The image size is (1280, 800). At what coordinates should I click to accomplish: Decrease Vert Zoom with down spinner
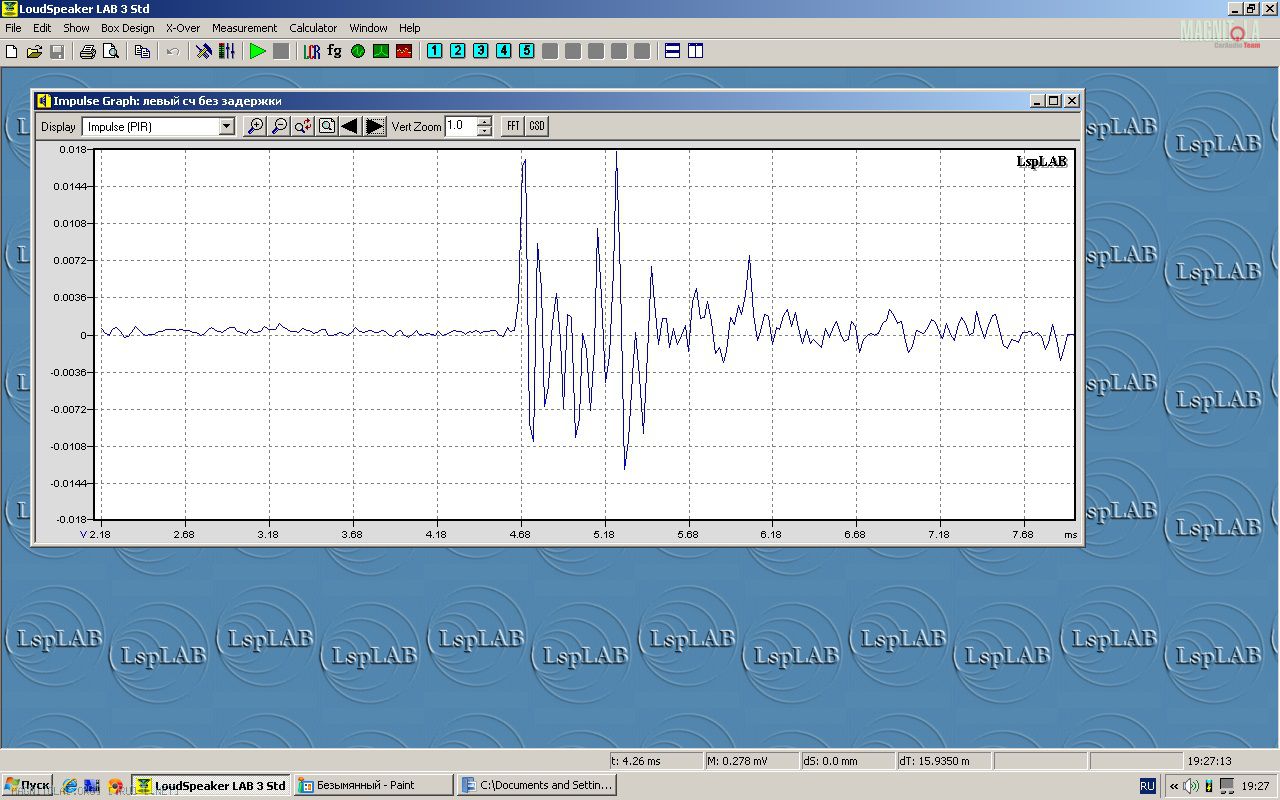click(484, 131)
